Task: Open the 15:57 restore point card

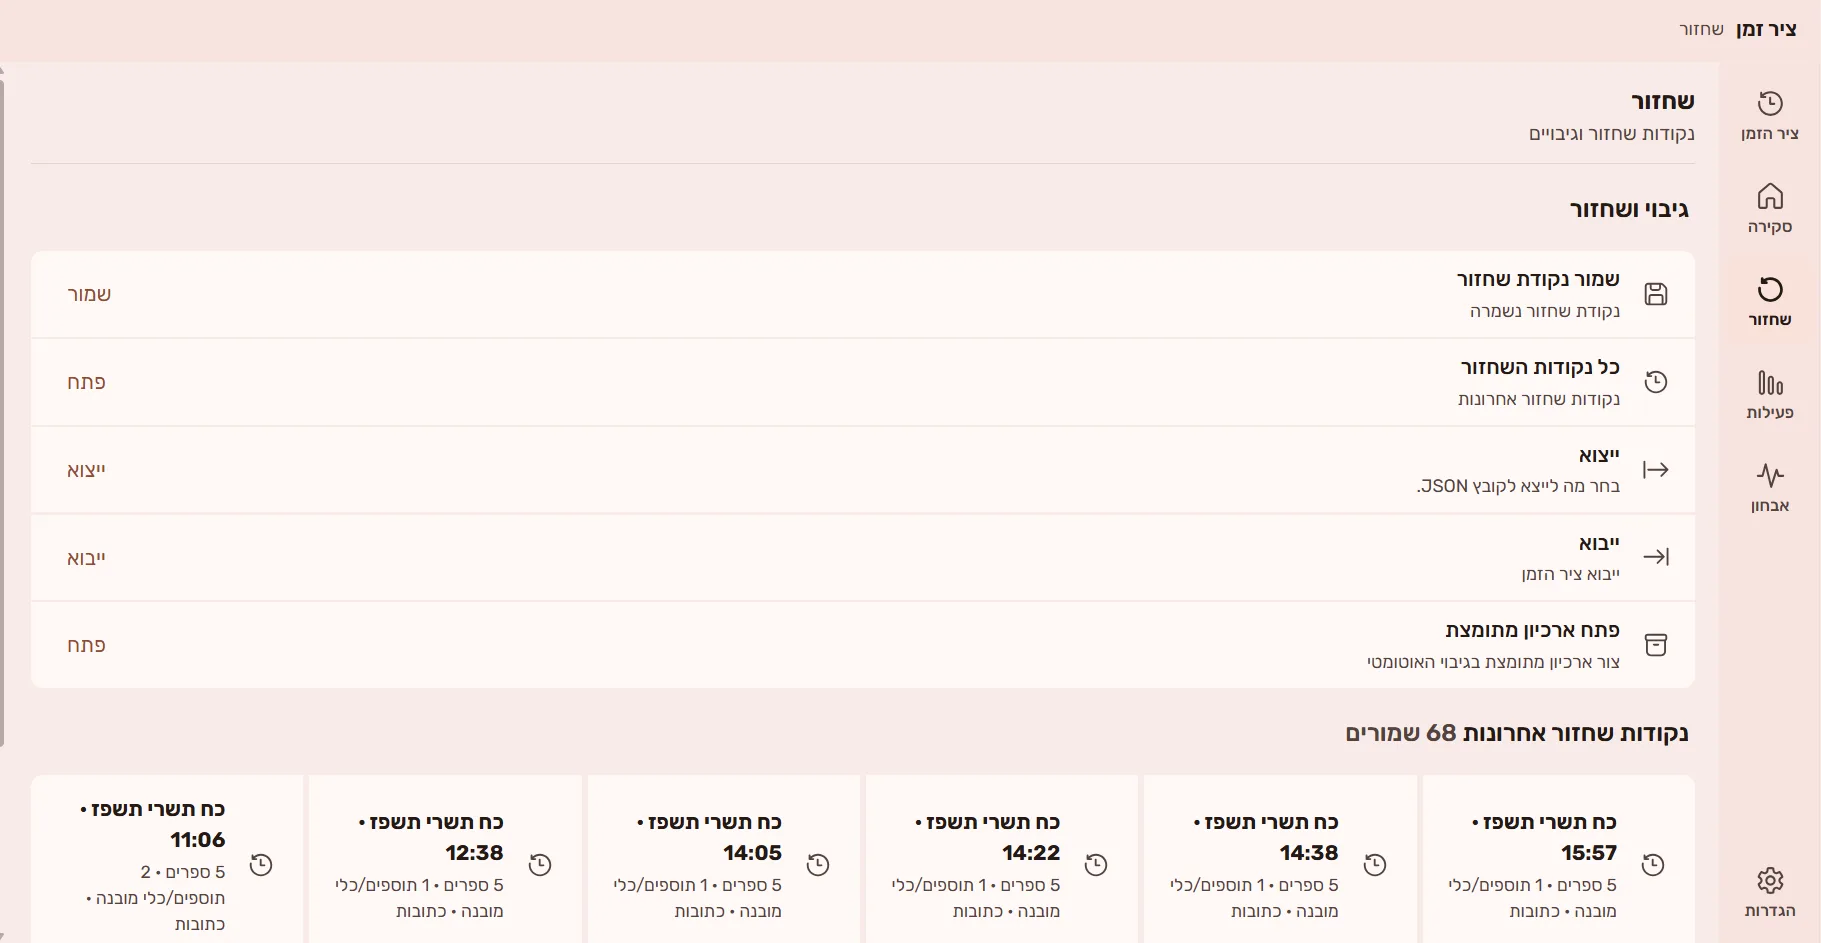Action: pyautogui.click(x=1558, y=859)
